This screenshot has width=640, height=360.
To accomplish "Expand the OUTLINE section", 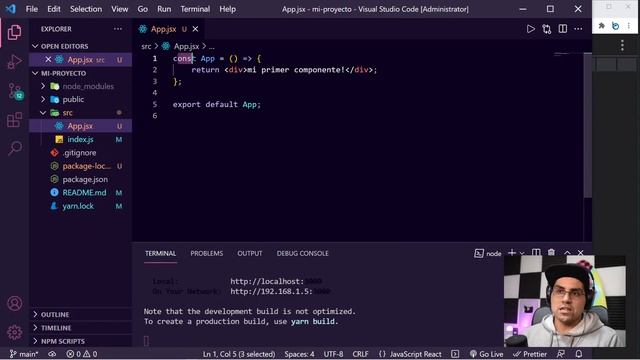I will [x=80, y=315].
